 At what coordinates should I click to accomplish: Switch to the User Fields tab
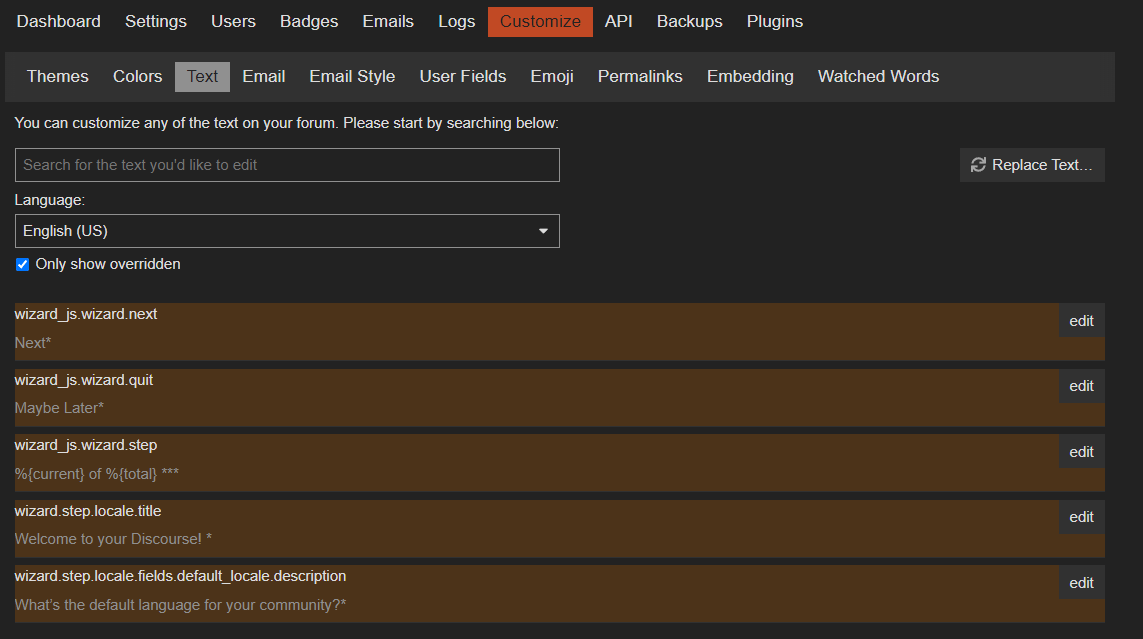[463, 77]
